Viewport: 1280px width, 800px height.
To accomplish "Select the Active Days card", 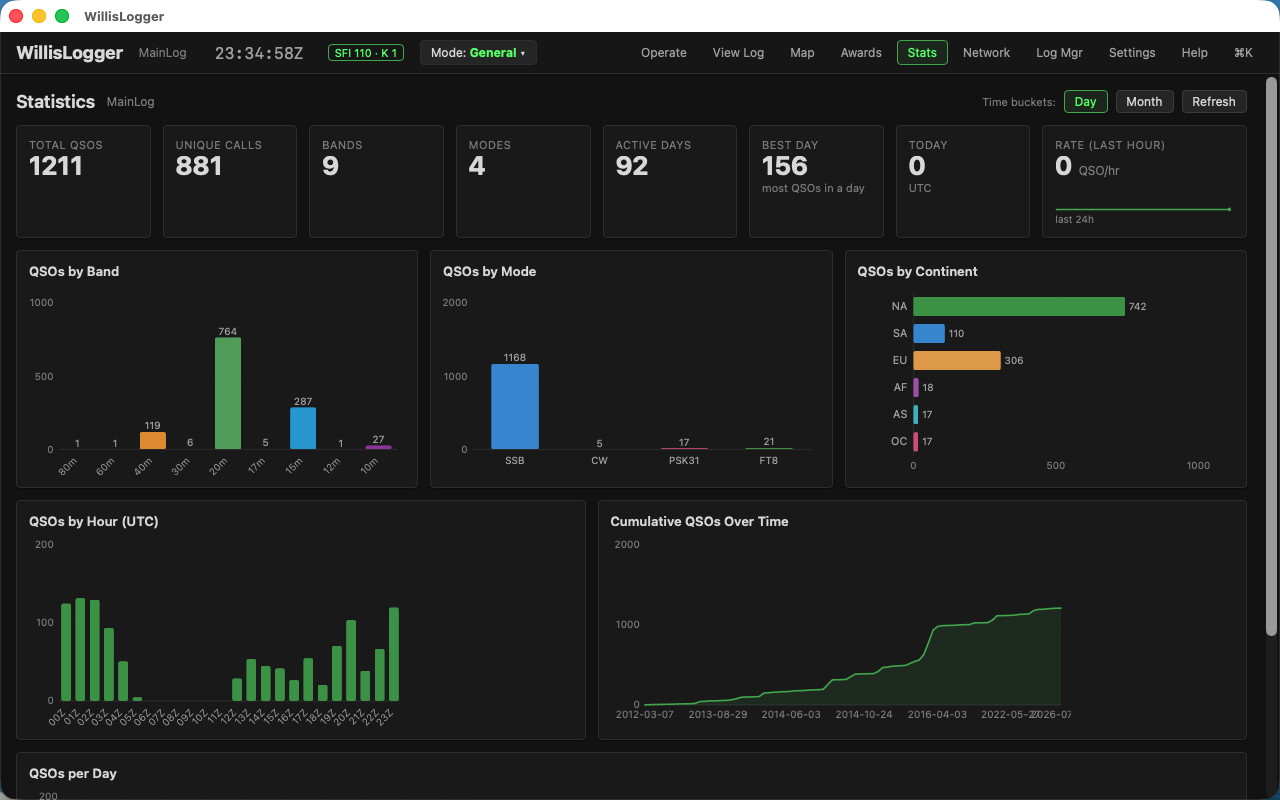I will [670, 181].
